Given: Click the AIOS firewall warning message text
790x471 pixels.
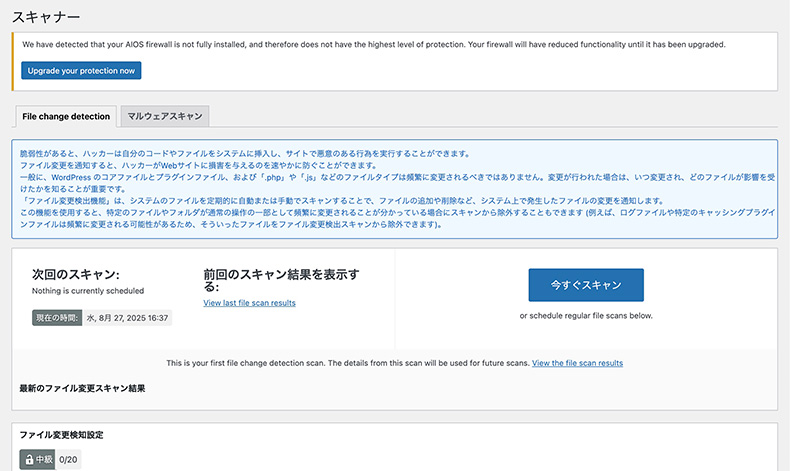Looking at the screenshot, I should pos(374,44).
